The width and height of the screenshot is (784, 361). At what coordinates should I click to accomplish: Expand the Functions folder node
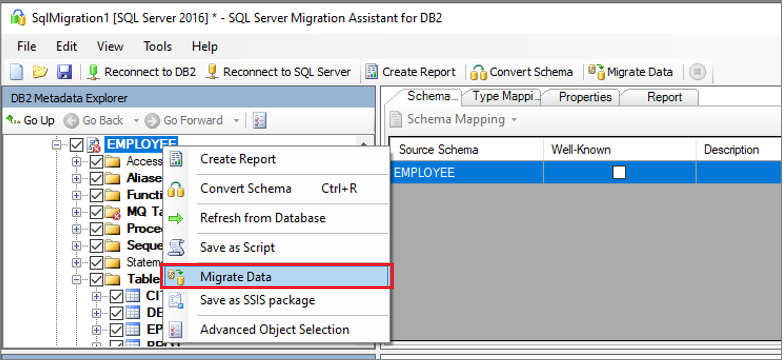[x=76, y=195]
